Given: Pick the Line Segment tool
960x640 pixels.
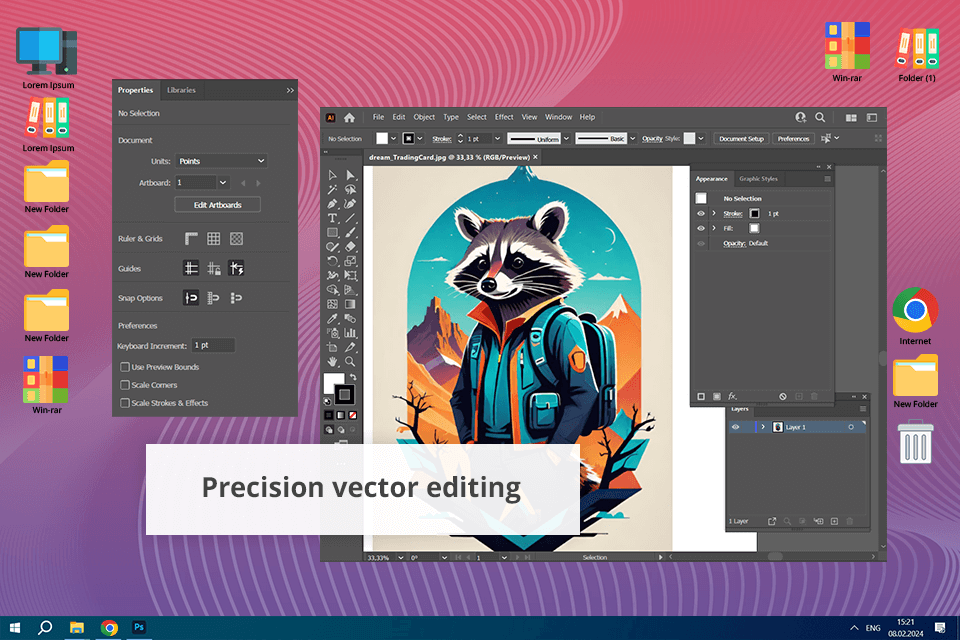Looking at the screenshot, I should pyautogui.click(x=350, y=218).
